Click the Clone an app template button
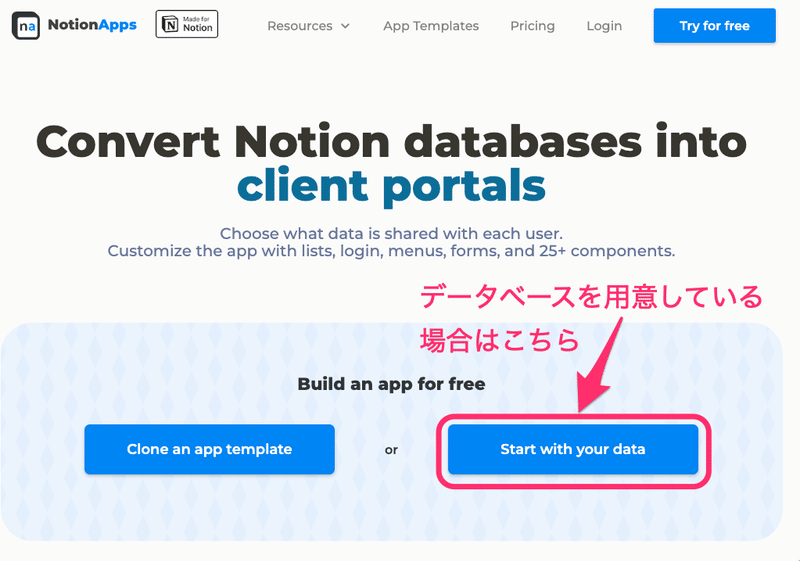 (x=210, y=449)
